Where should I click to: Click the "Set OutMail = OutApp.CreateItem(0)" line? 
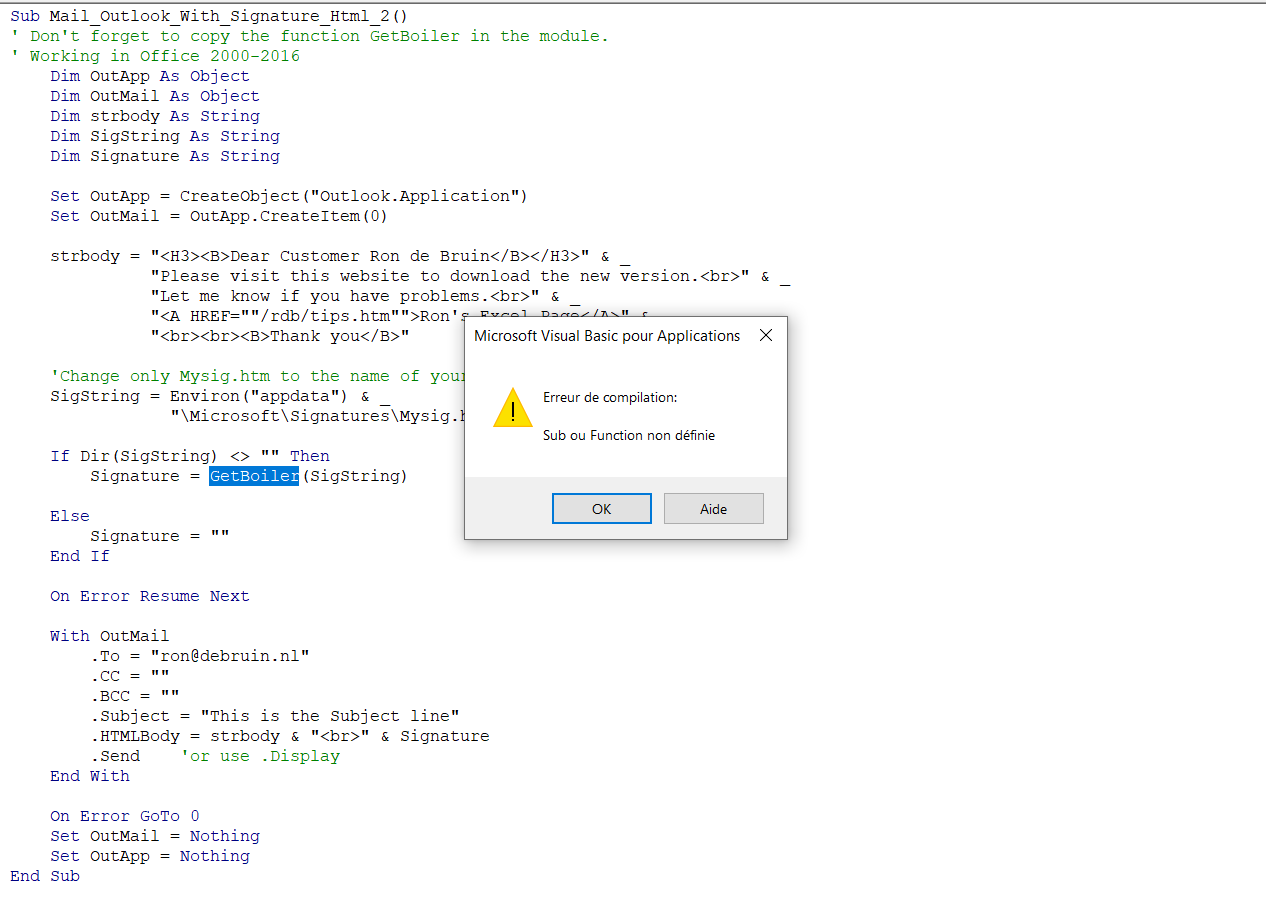coord(219,216)
